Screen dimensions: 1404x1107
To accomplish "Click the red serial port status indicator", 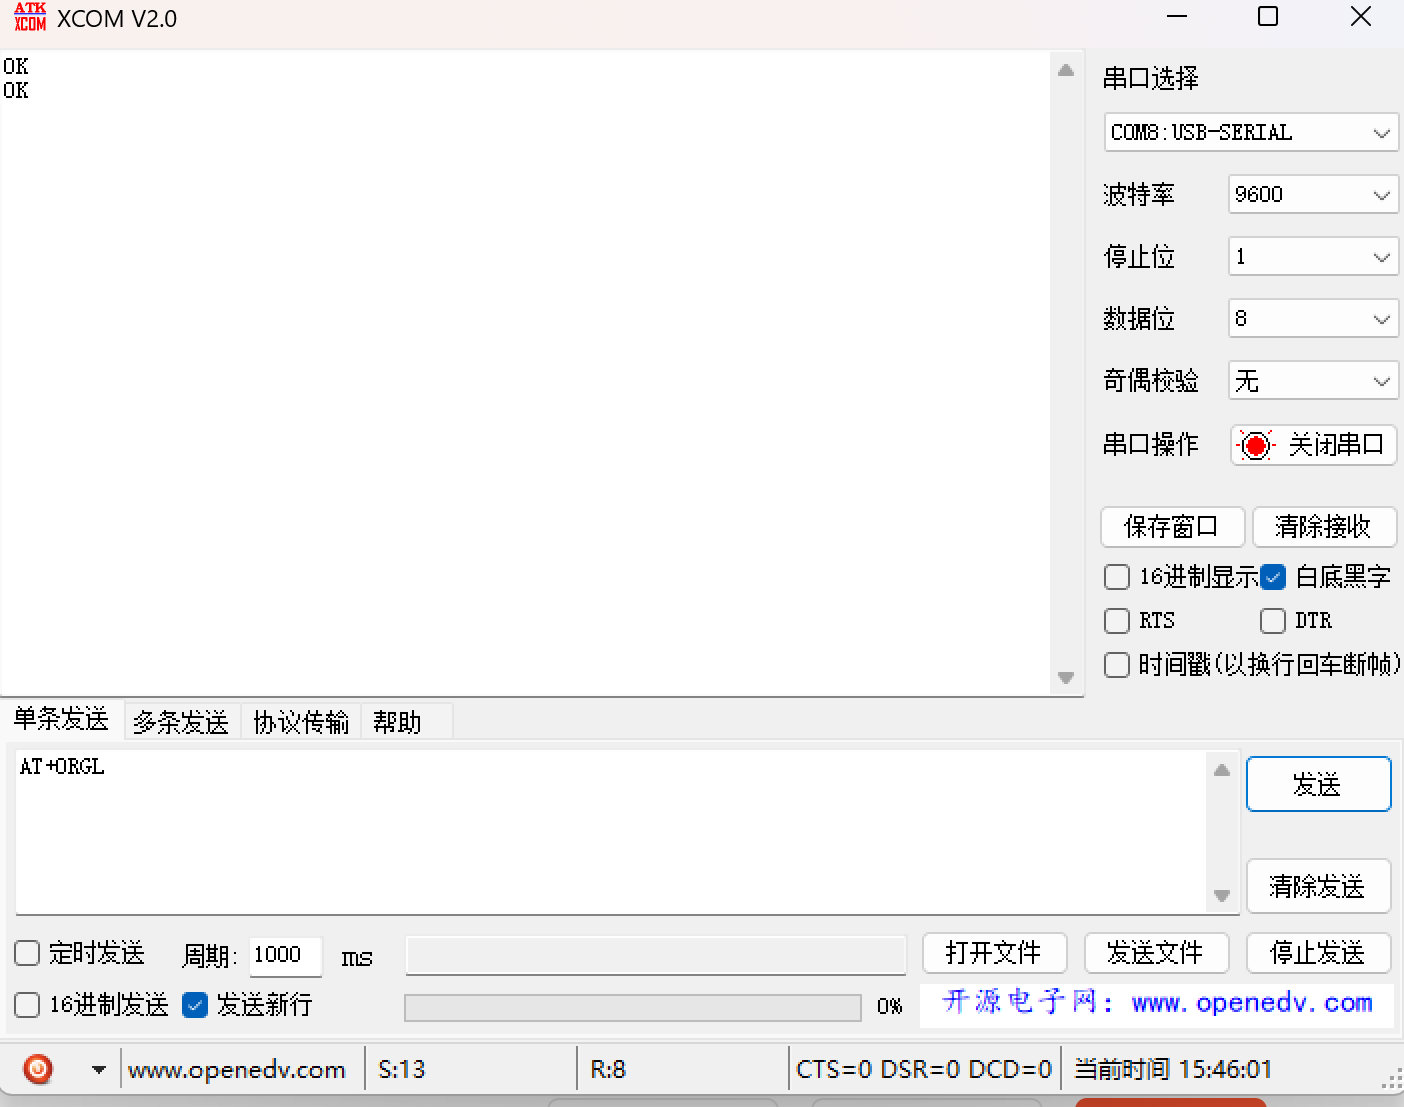I will 1255,445.
